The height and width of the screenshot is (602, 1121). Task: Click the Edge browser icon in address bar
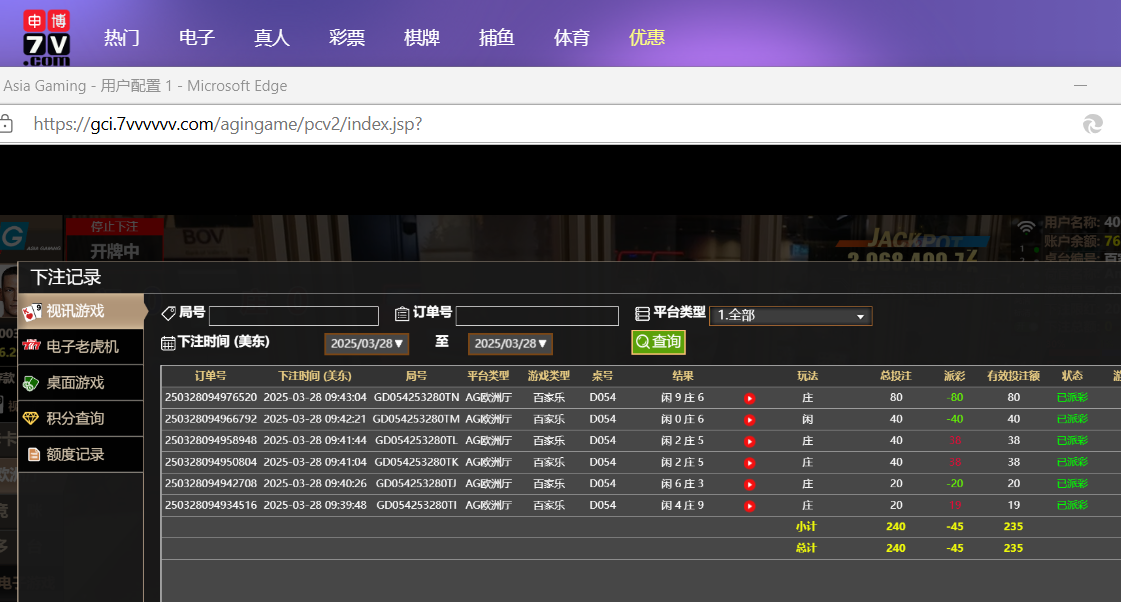tap(1092, 124)
